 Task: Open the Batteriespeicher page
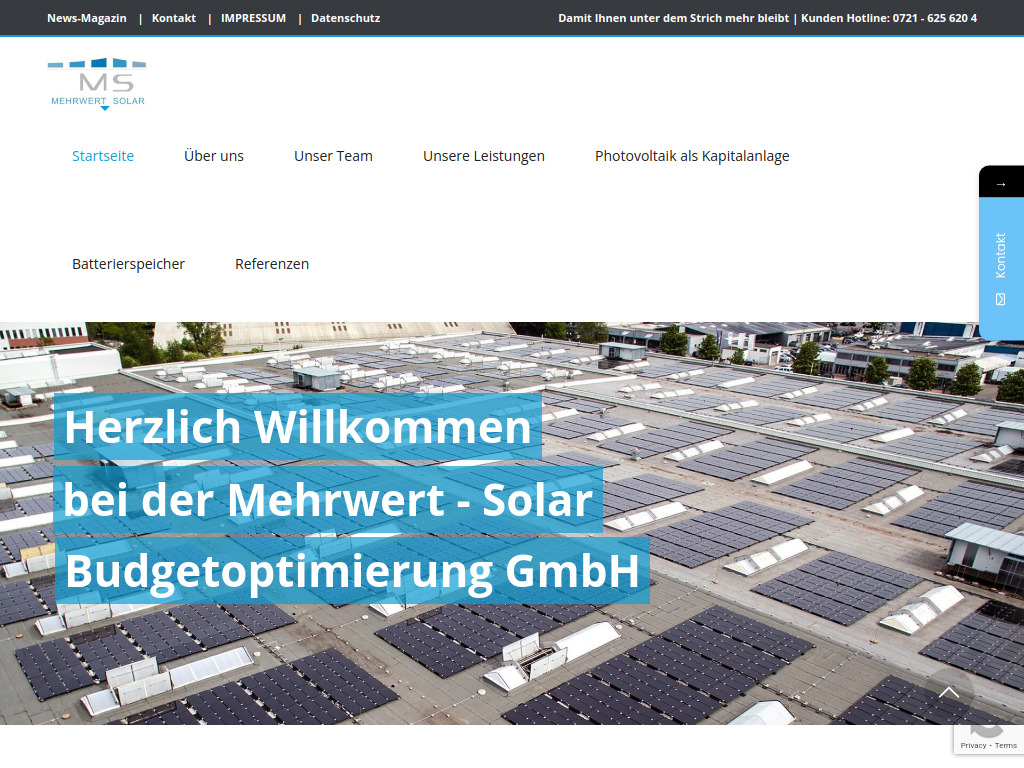[x=128, y=263]
